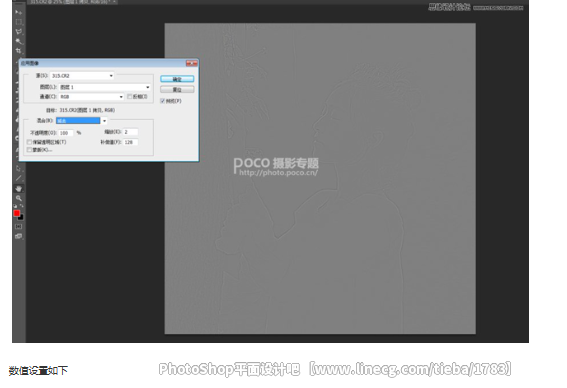Click the Scale field showing 2

coord(131,132)
